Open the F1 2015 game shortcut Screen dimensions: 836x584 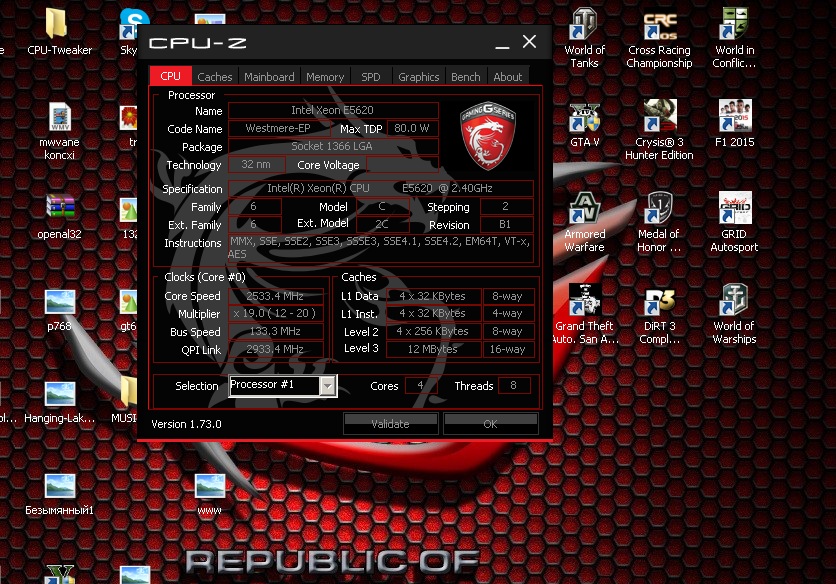click(734, 118)
